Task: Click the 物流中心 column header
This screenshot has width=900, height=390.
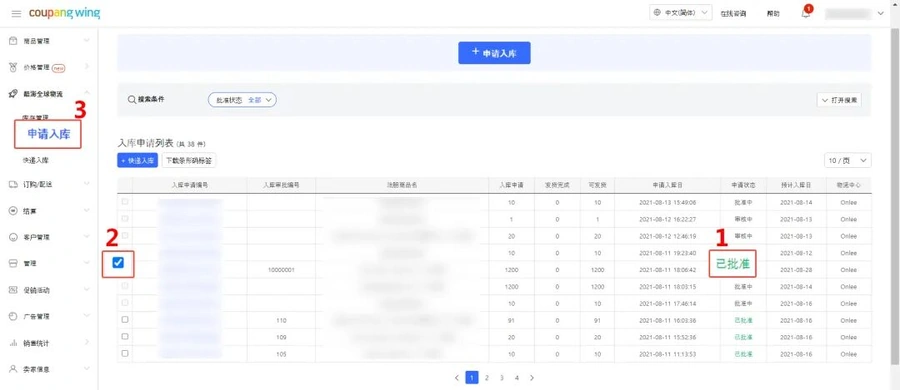Action: (848, 186)
